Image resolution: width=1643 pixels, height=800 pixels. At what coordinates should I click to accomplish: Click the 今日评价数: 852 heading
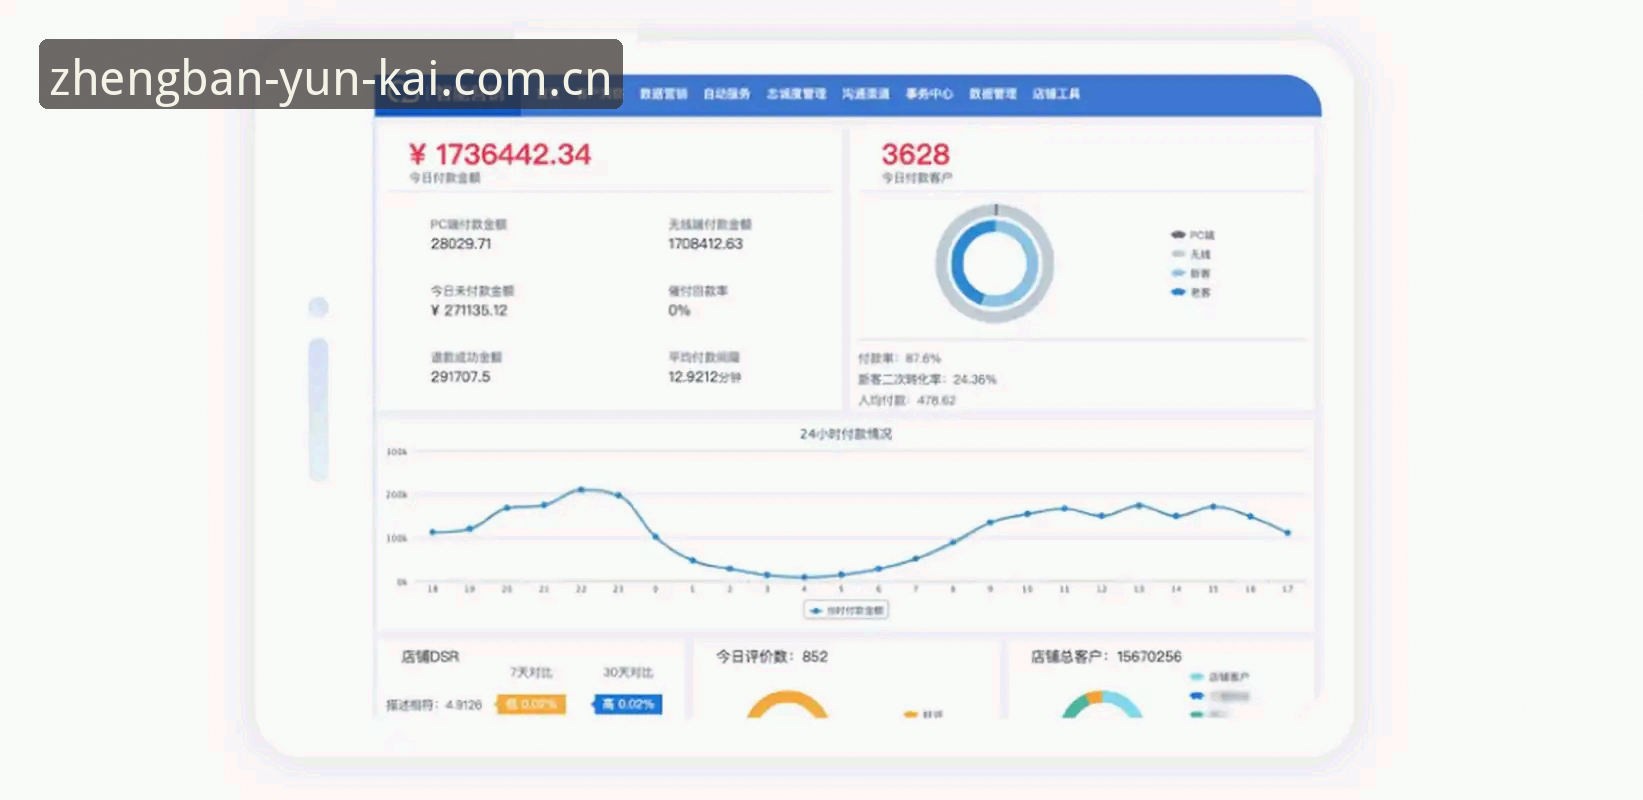(x=772, y=657)
